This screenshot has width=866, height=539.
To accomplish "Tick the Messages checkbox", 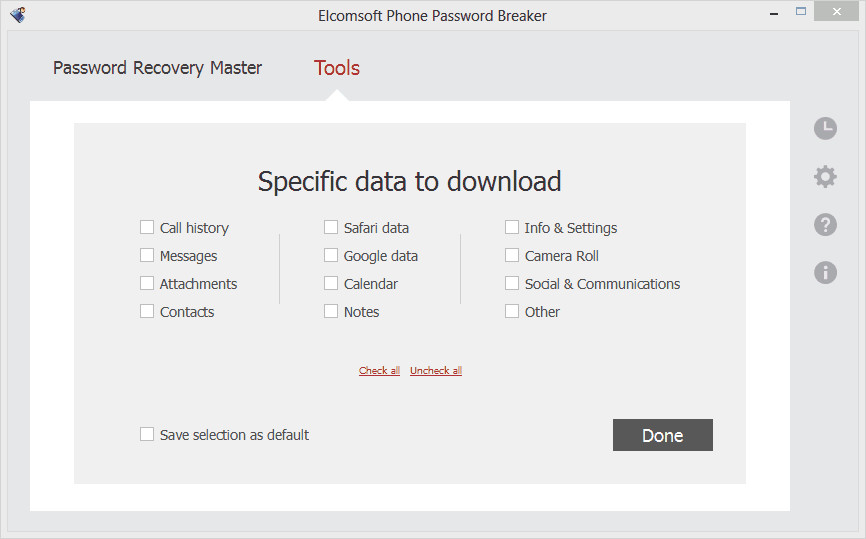I will pyautogui.click(x=147, y=256).
